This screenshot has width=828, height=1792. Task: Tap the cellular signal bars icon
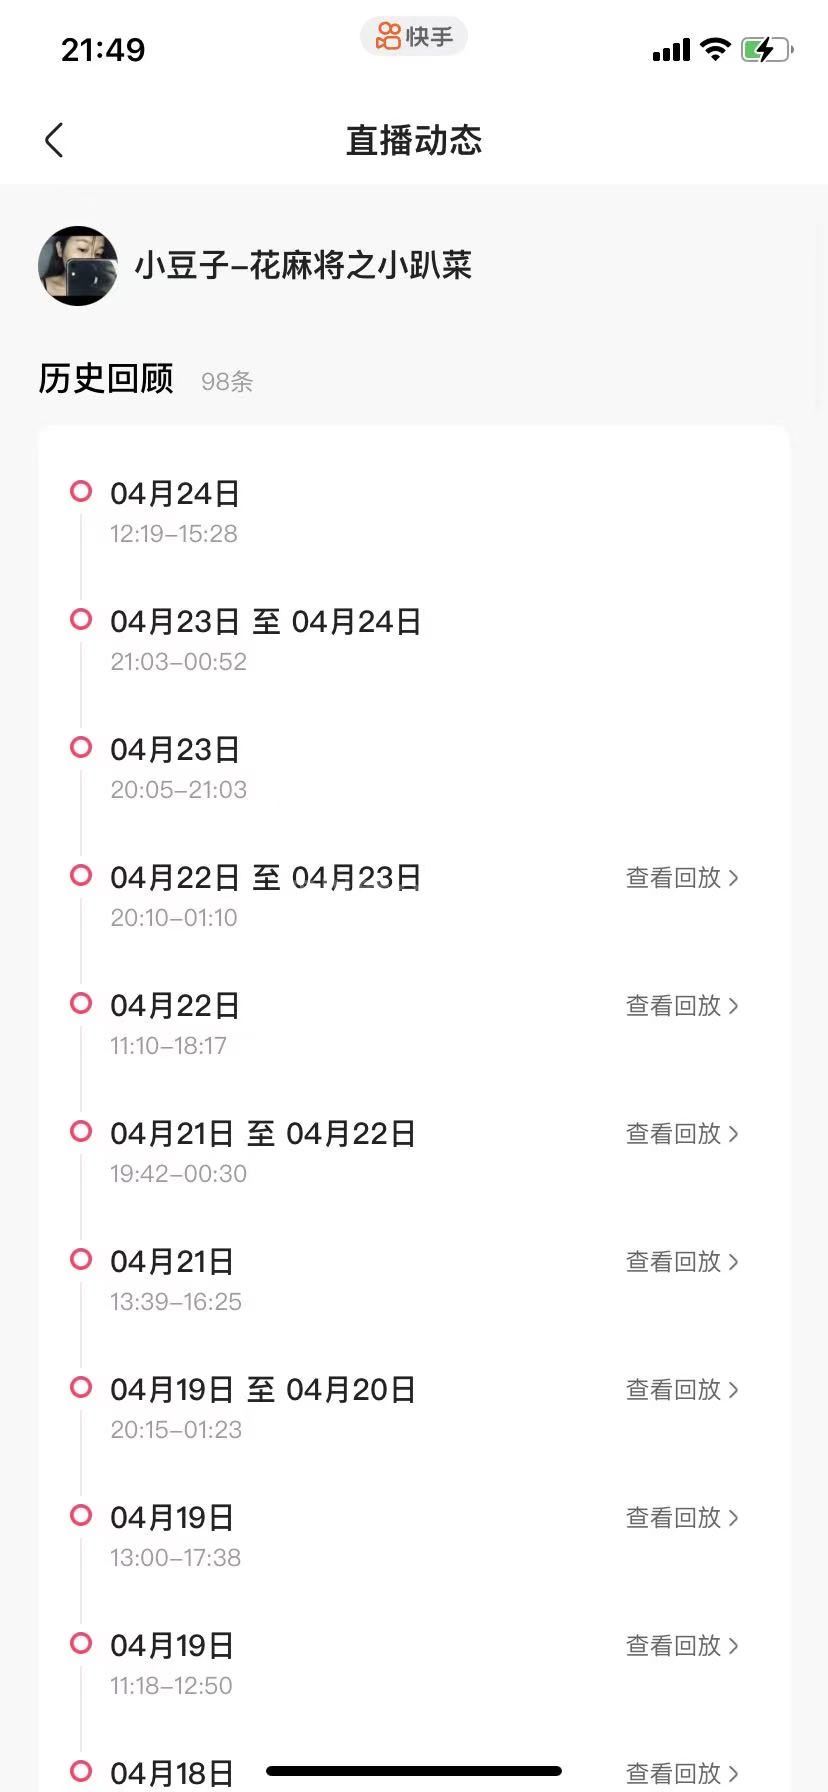tap(671, 50)
